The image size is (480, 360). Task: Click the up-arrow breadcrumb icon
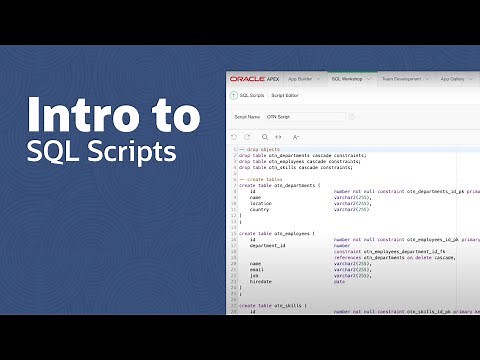(234, 95)
